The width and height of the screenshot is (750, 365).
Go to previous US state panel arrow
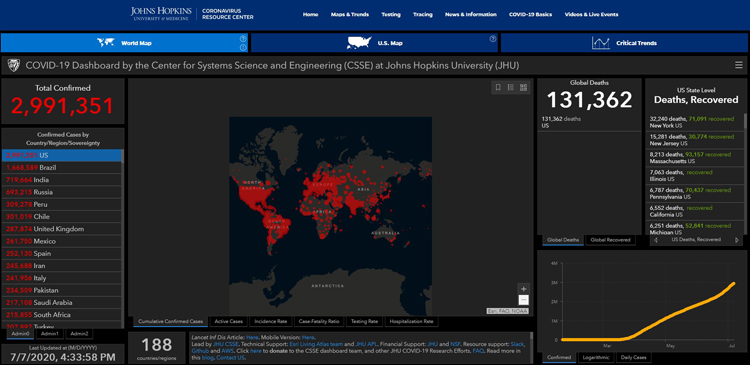pyautogui.click(x=655, y=240)
